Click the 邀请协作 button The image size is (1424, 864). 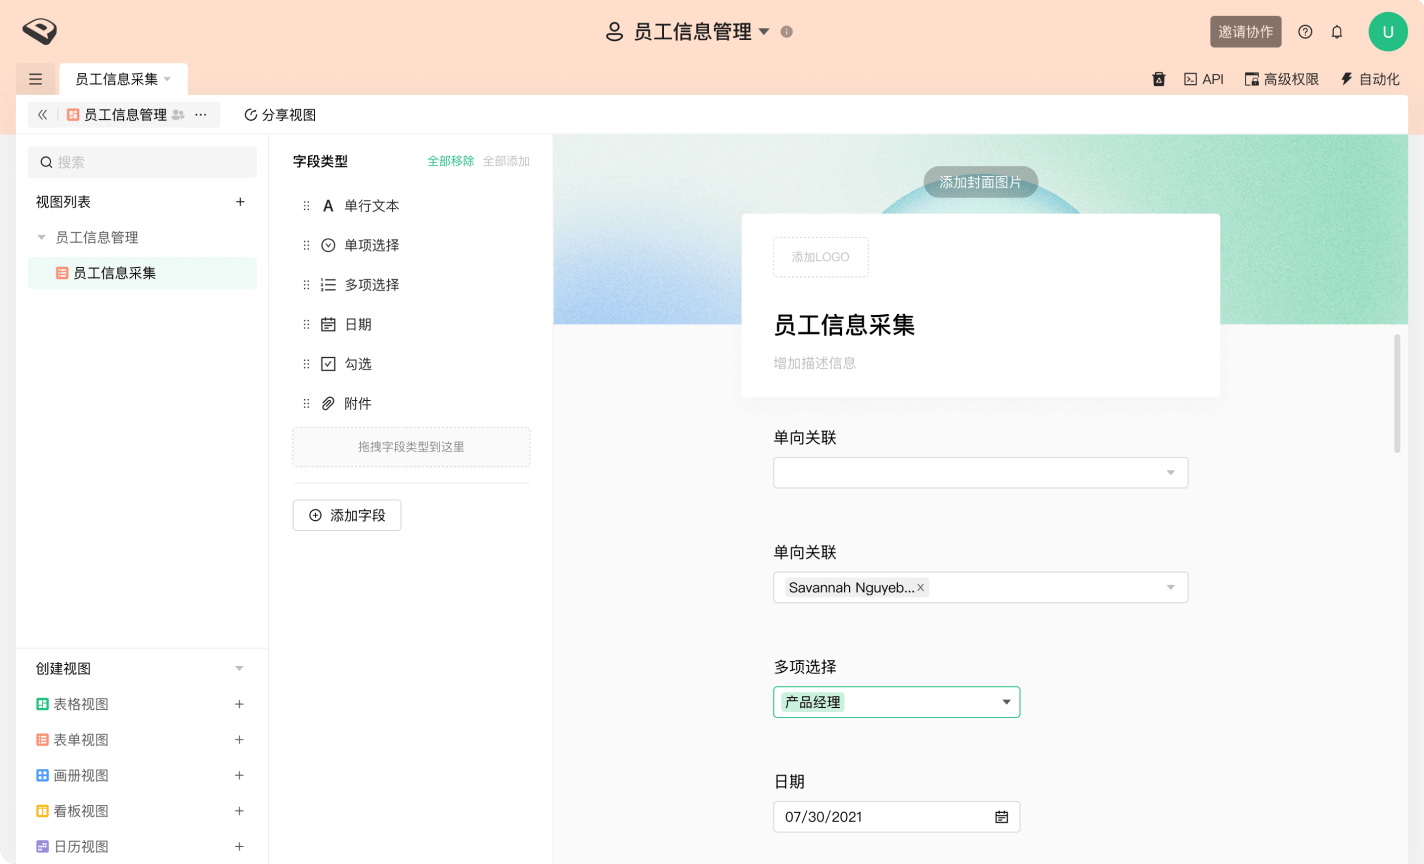(1245, 32)
